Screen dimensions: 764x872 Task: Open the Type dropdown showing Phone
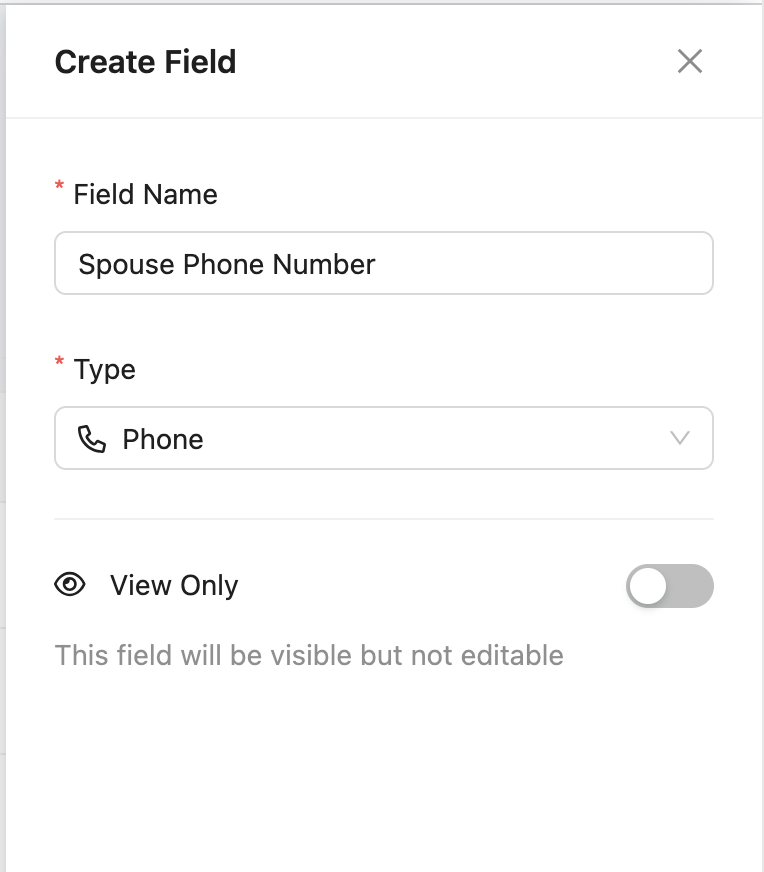(x=383, y=438)
